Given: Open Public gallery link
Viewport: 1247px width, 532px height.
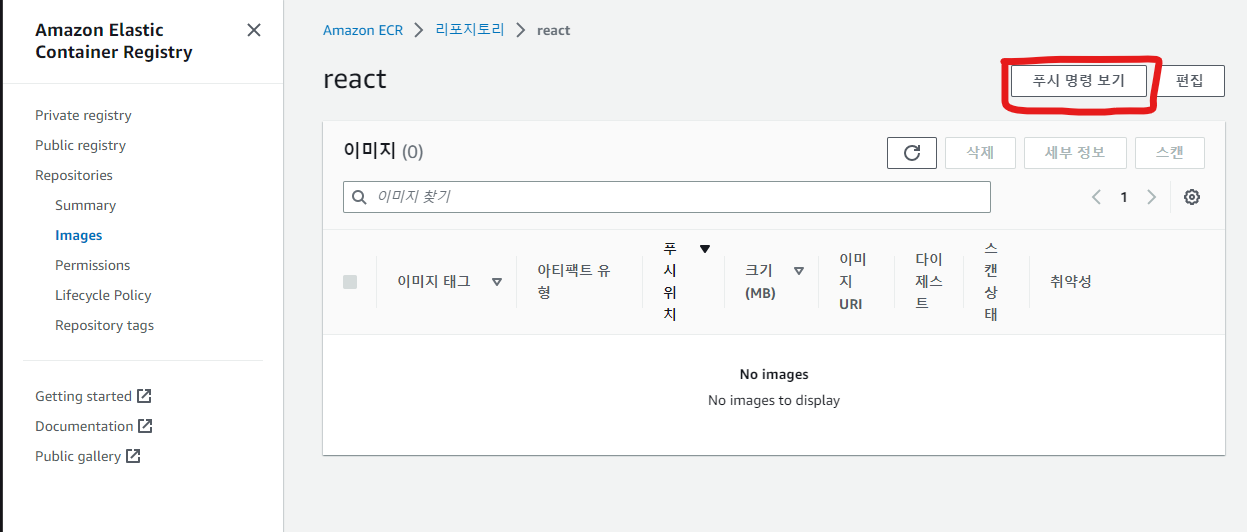Looking at the screenshot, I should (78, 456).
